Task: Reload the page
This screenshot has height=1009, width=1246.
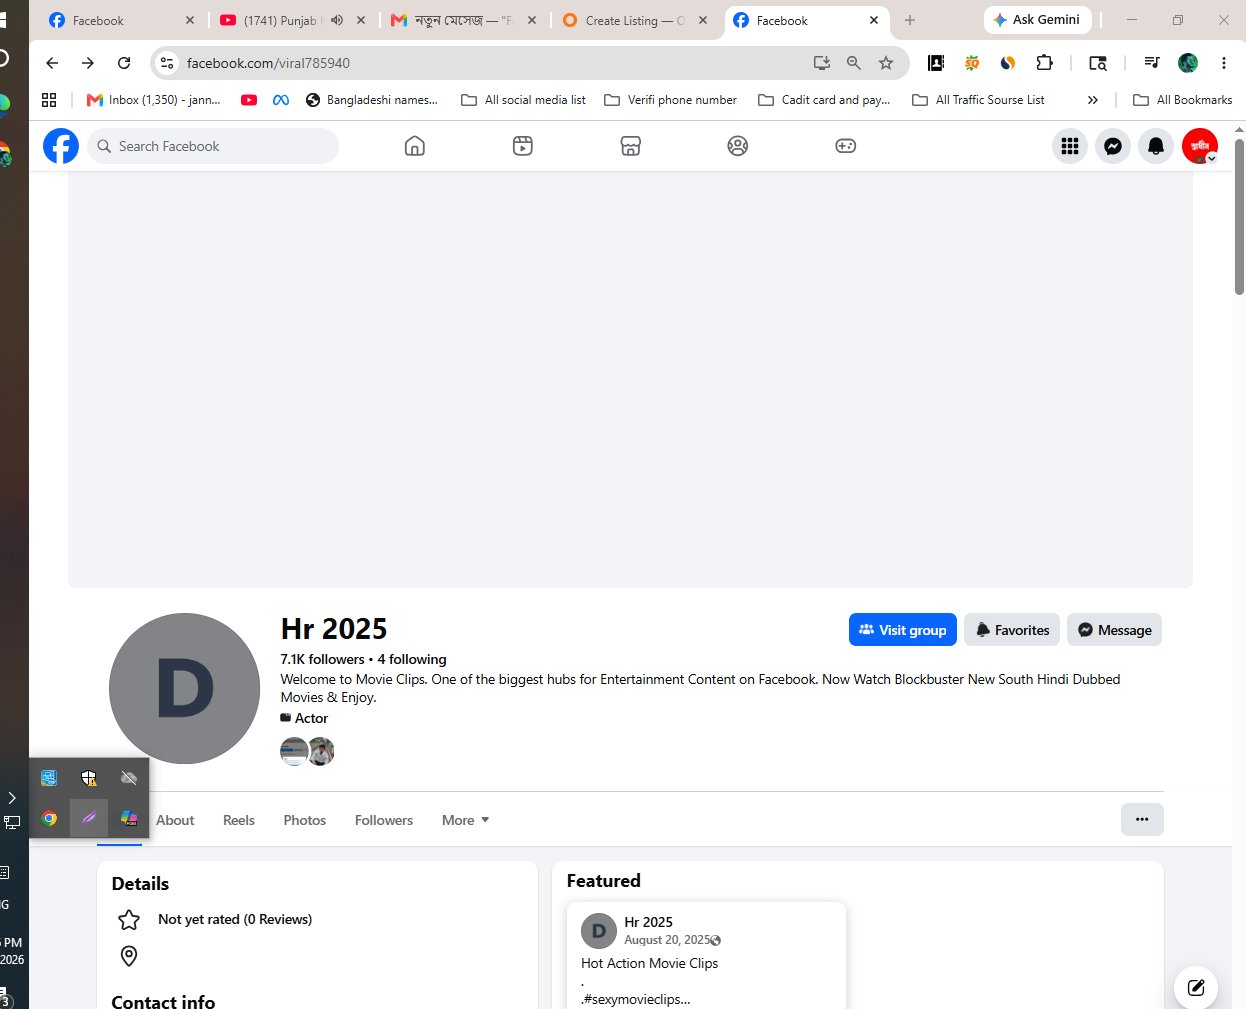Action: point(124,63)
